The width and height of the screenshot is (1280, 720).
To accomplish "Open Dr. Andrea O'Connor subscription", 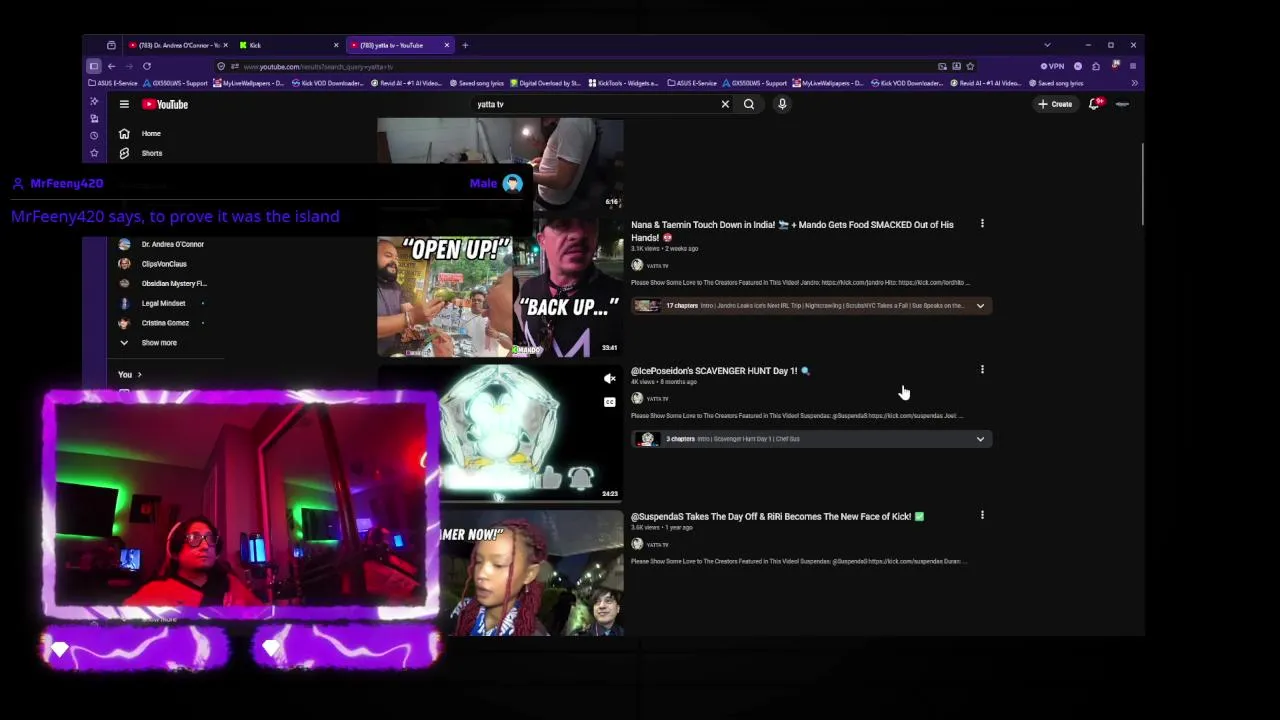I will pyautogui.click(x=162, y=244).
